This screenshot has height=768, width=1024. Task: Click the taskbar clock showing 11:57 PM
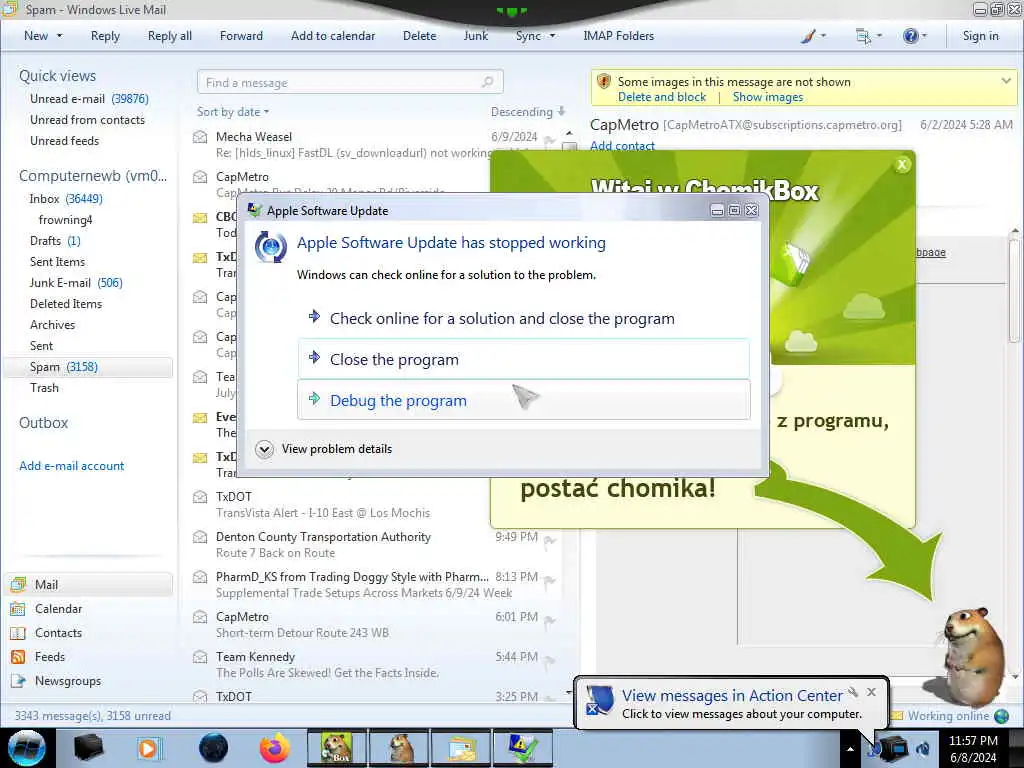973,748
